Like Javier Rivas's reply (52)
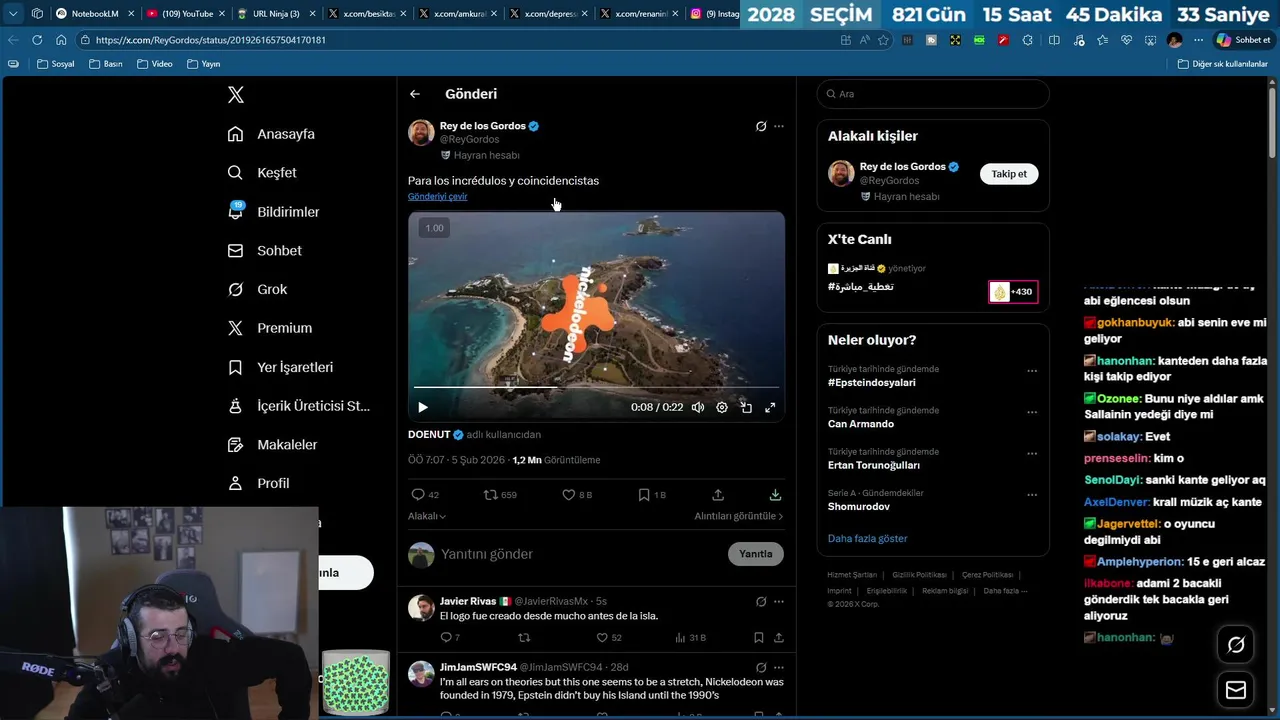Image resolution: width=1280 pixels, height=720 pixels. click(x=609, y=638)
